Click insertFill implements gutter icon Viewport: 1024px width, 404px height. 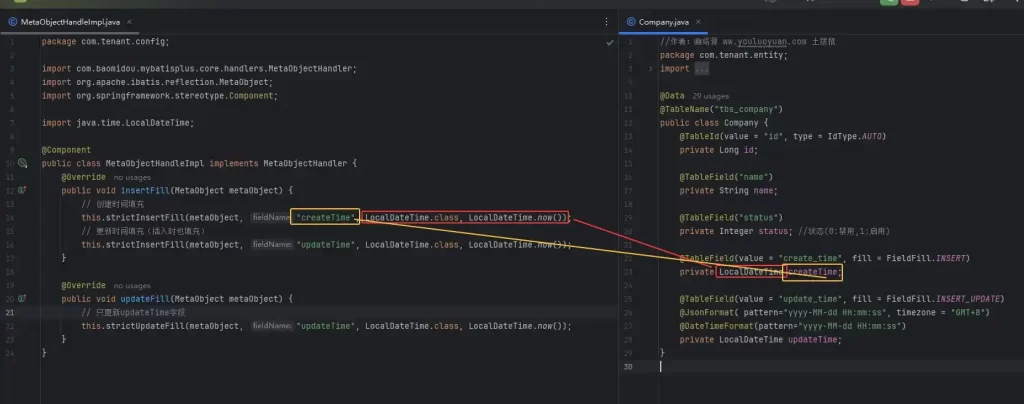click(23, 190)
